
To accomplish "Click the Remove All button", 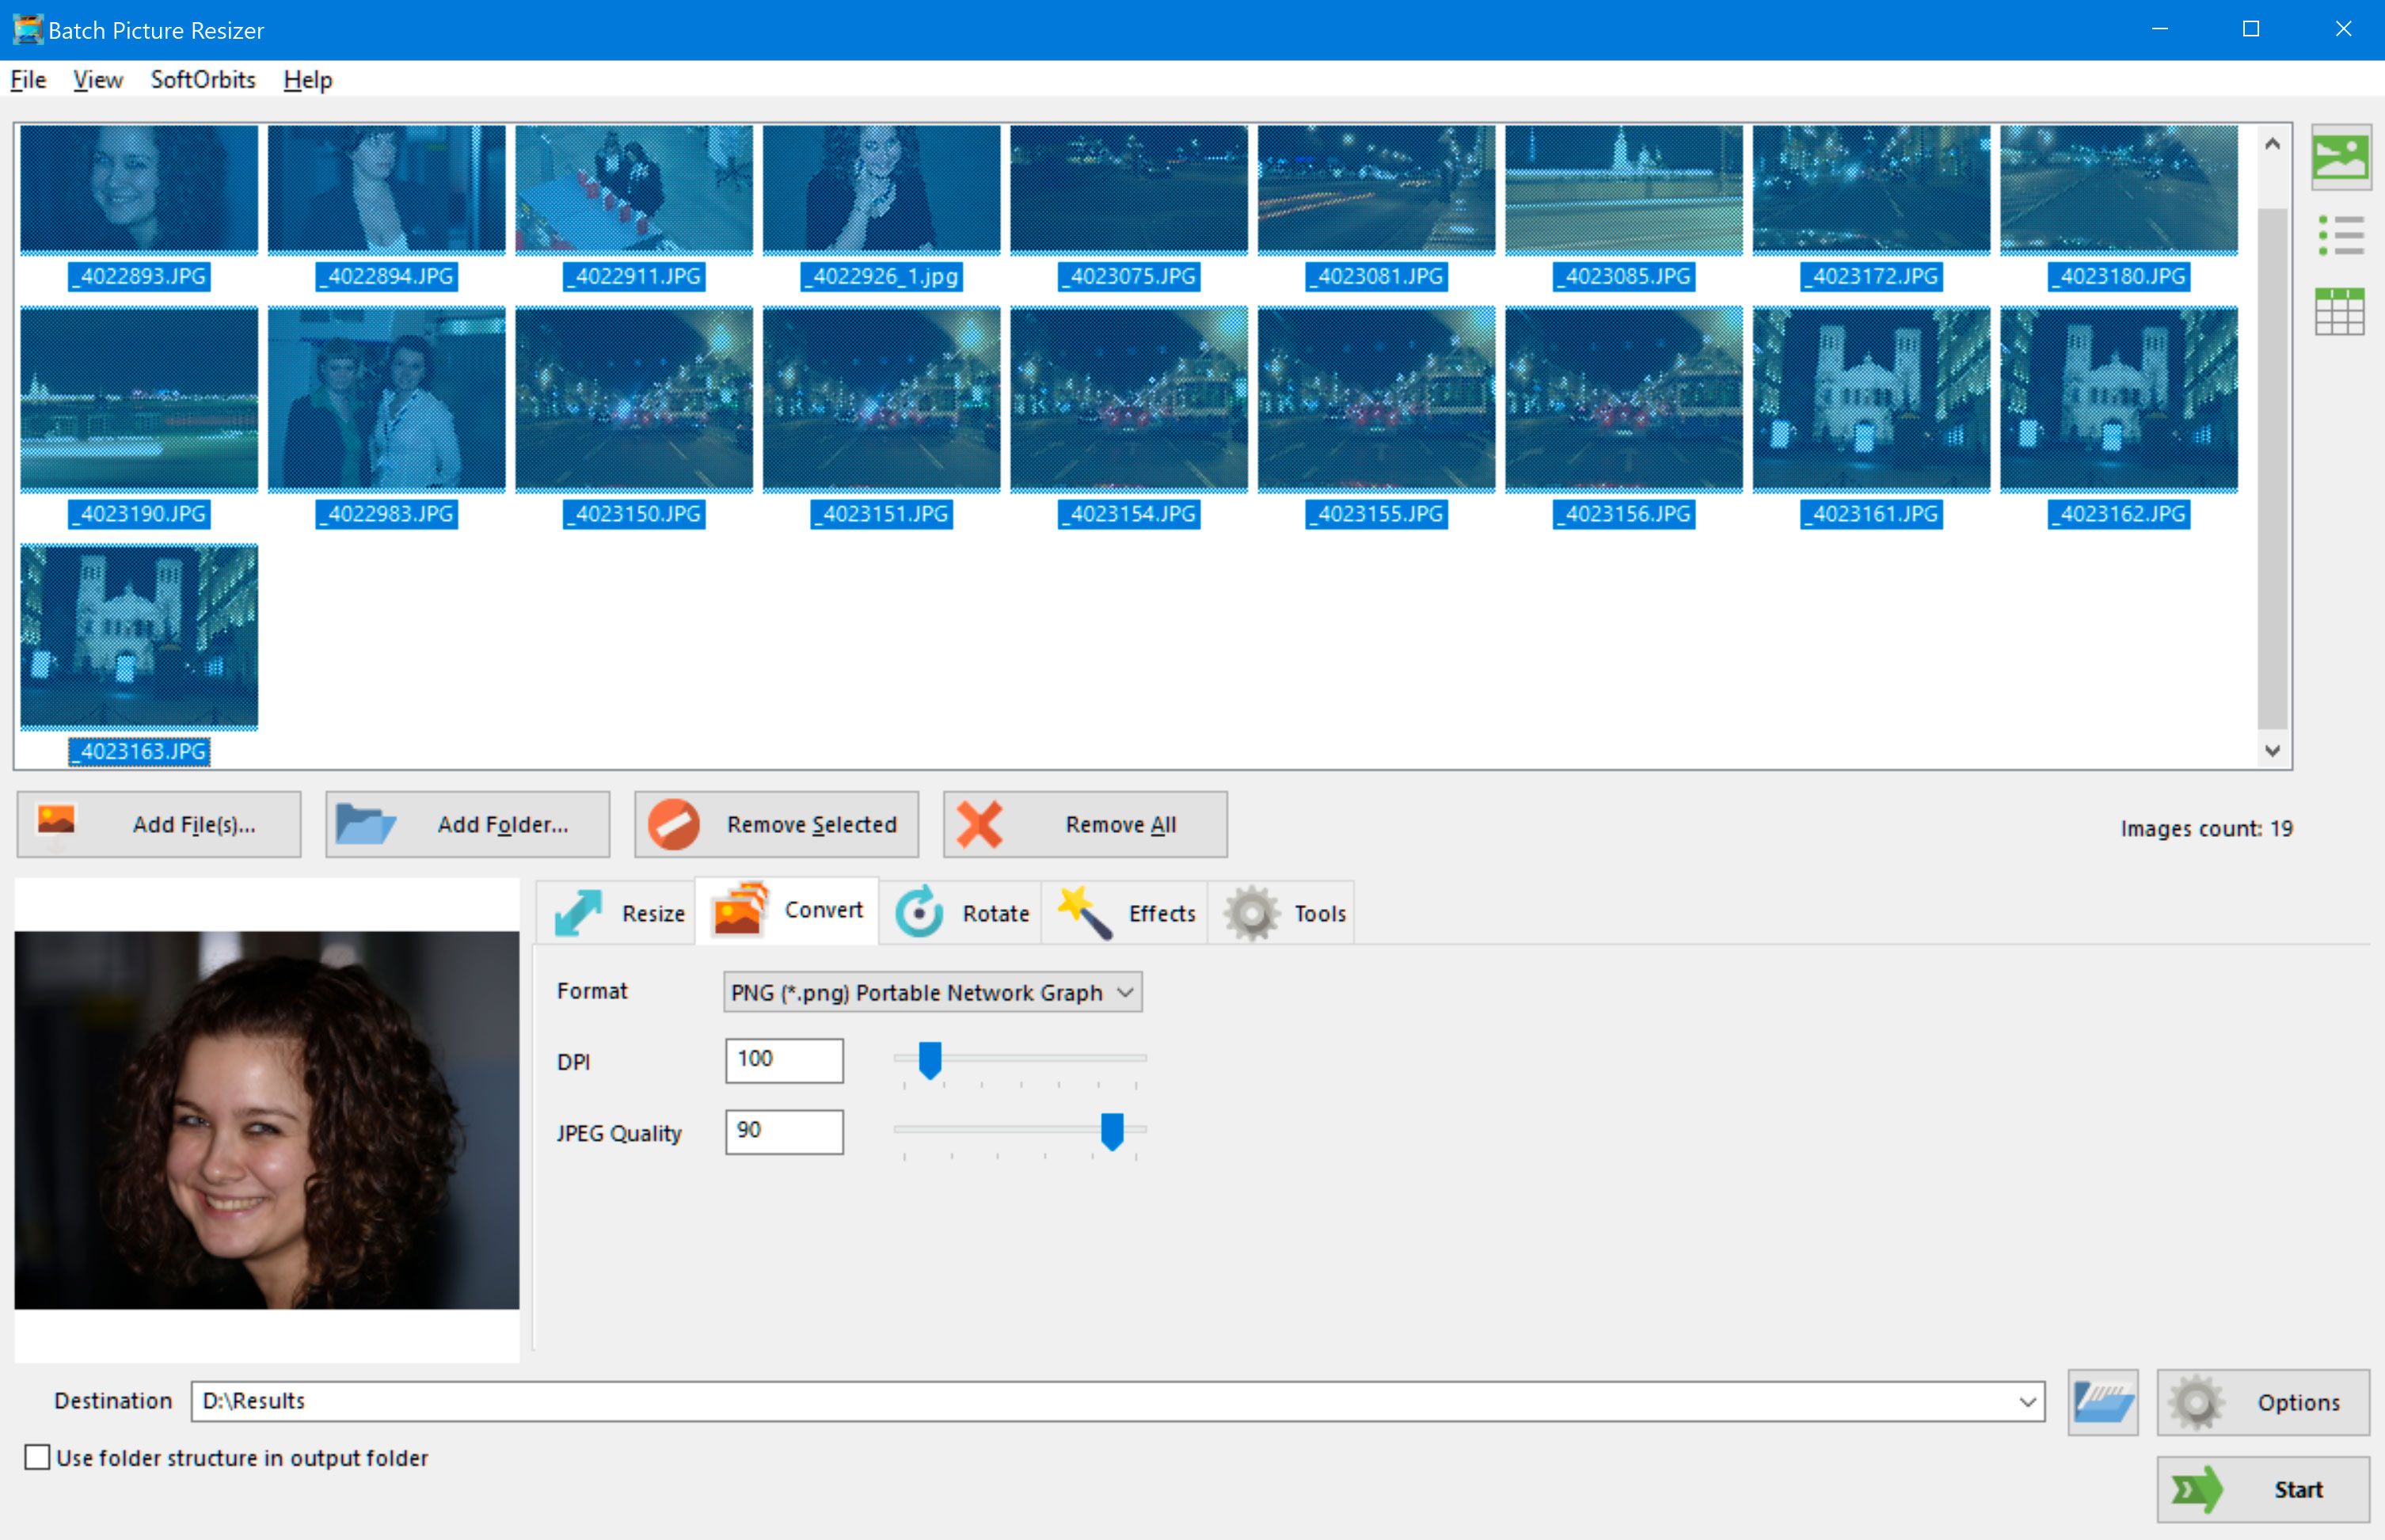I will (1079, 824).
